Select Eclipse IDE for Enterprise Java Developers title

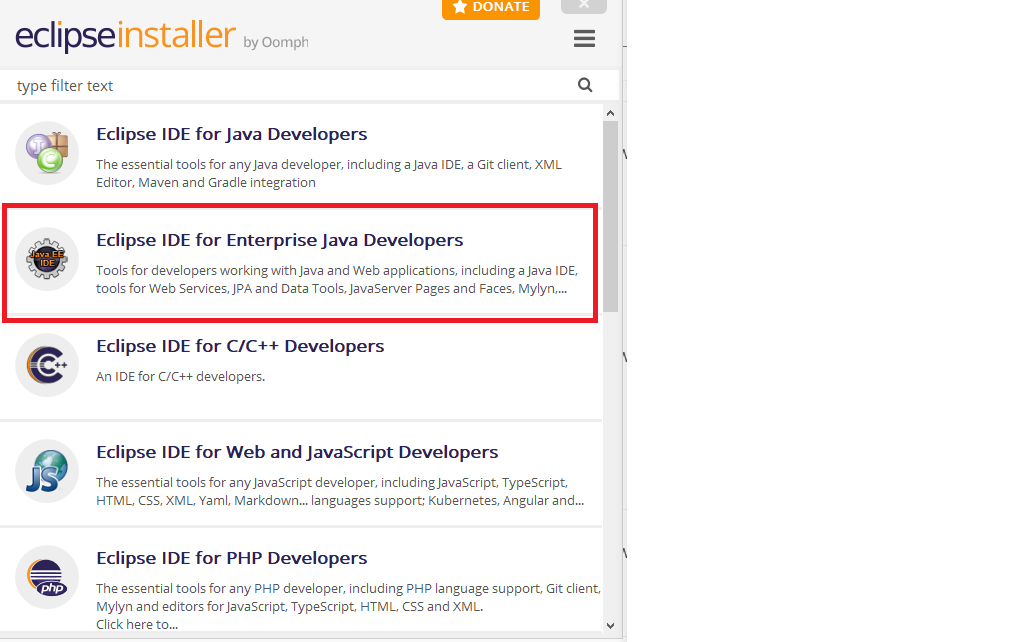click(280, 240)
